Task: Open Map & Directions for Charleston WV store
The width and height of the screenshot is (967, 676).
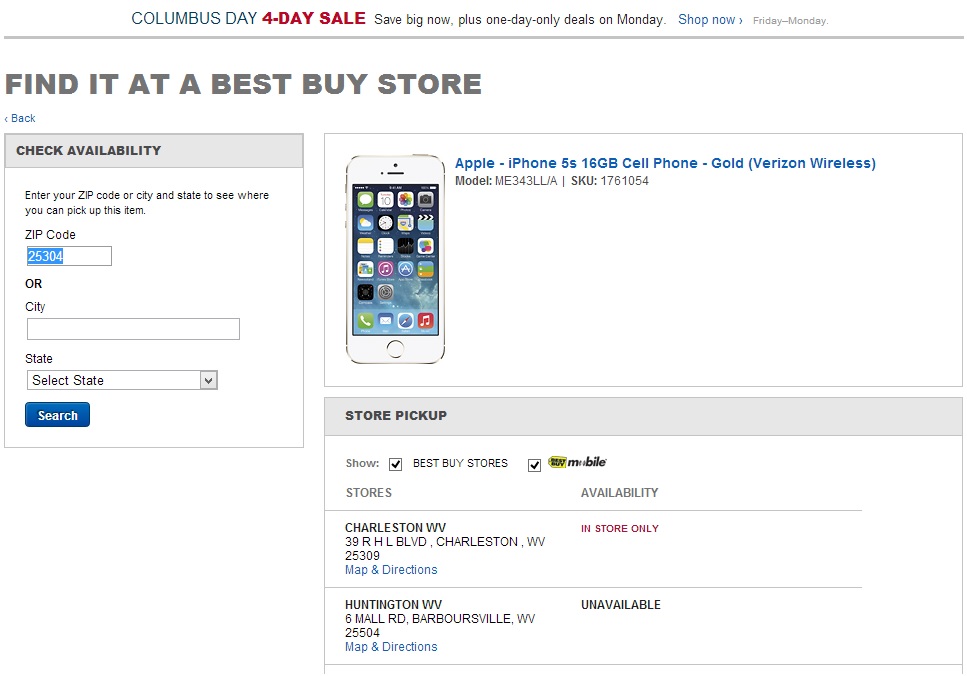Action: pyautogui.click(x=391, y=570)
